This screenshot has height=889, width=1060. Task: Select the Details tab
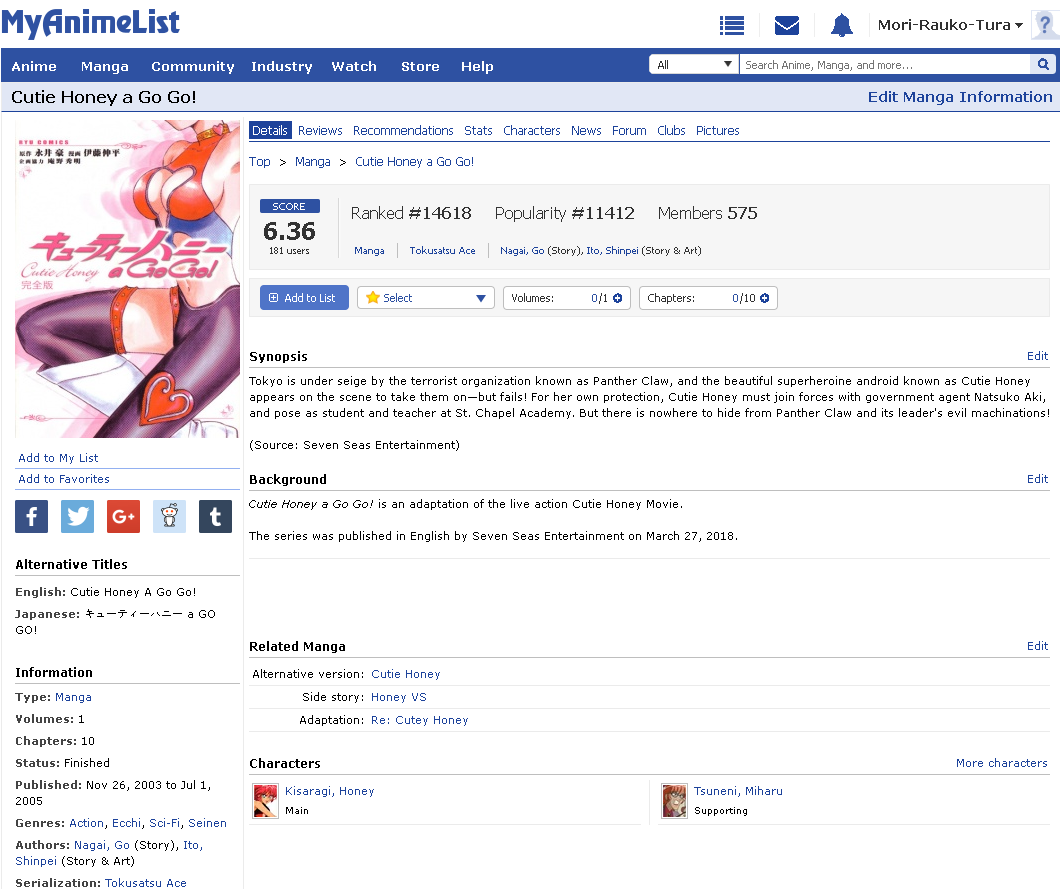[270, 130]
